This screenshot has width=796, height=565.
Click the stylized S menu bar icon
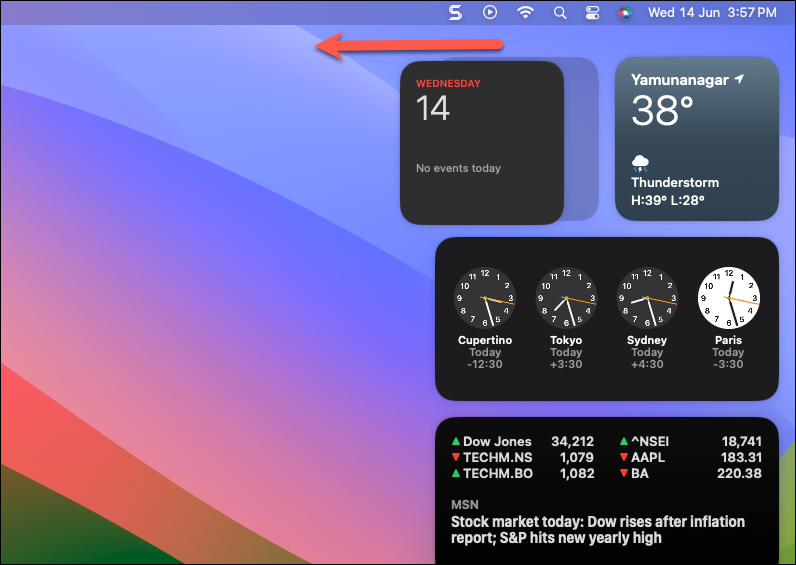click(x=455, y=13)
